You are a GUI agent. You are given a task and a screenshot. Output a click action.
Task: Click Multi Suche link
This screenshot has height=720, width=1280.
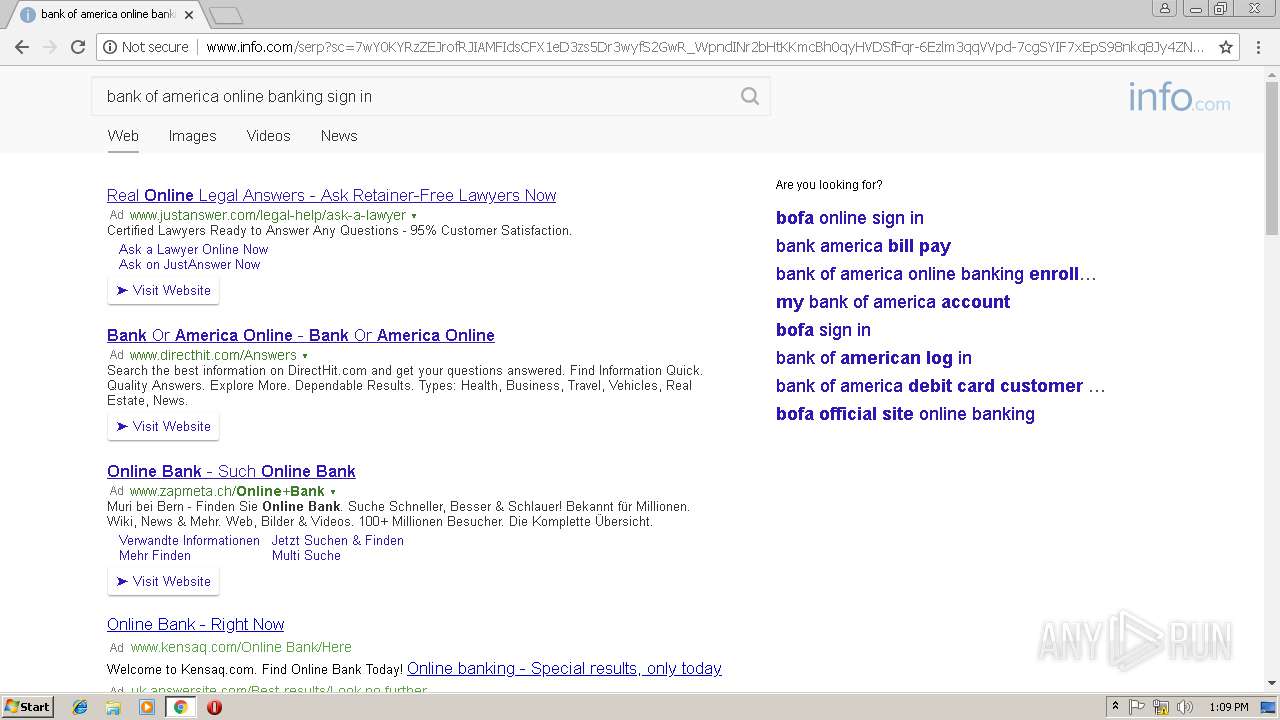306,555
